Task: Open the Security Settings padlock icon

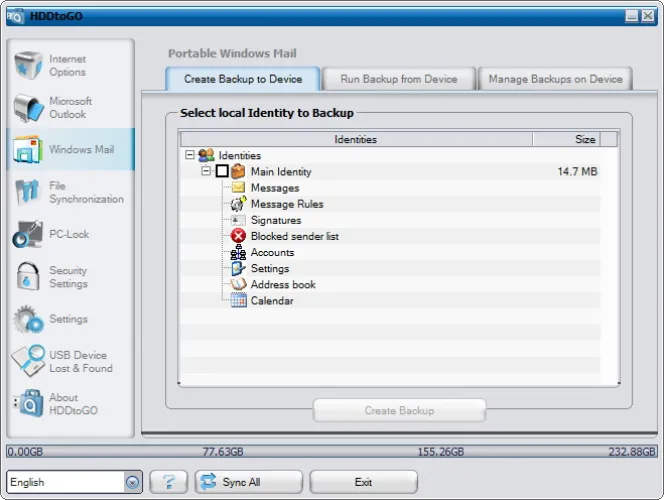Action: (x=28, y=276)
